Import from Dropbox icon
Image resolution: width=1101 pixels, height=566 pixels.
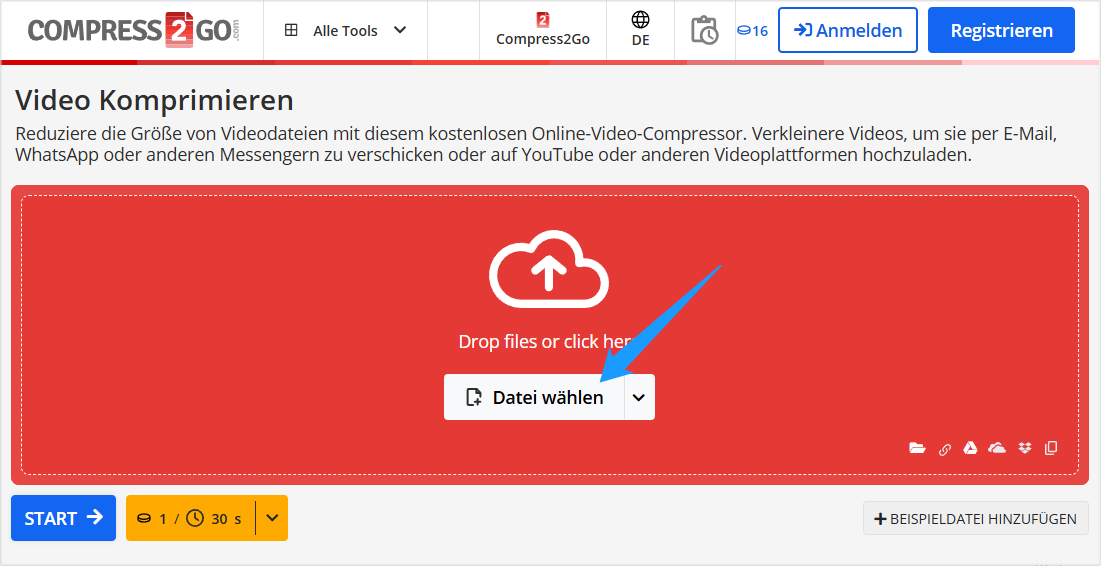click(x=1024, y=448)
